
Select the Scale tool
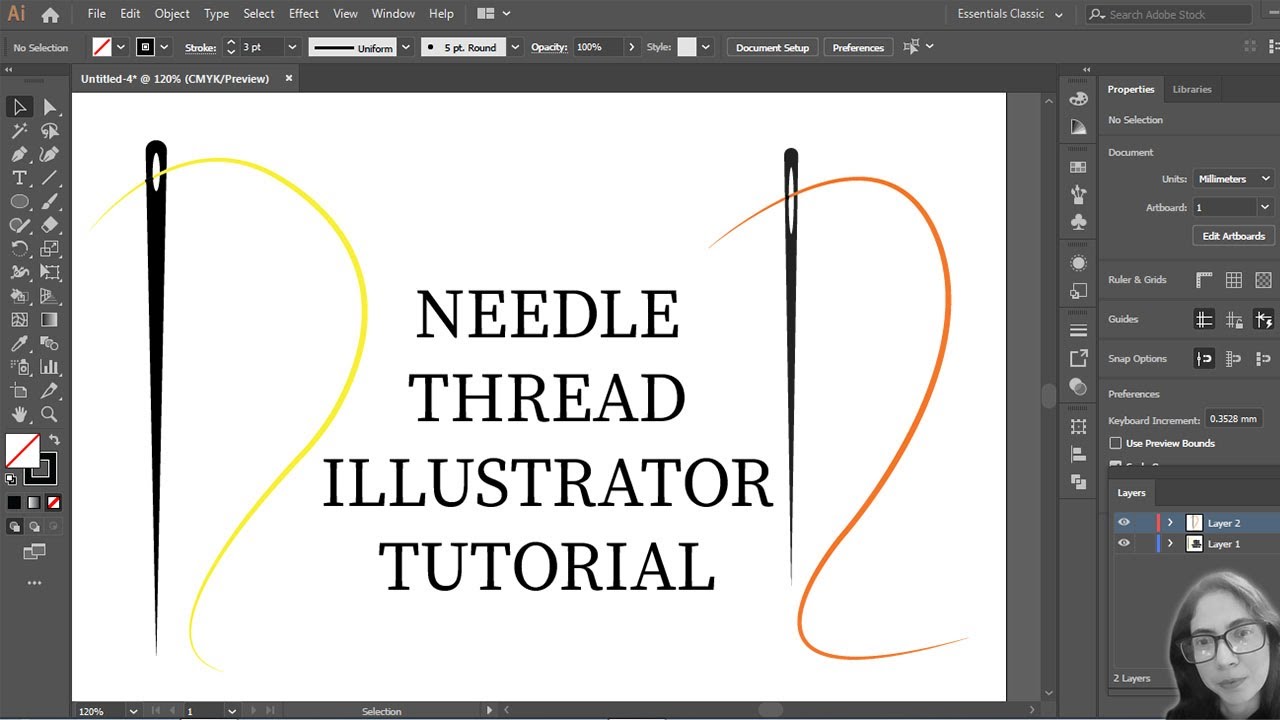pyautogui.click(x=49, y=249)
